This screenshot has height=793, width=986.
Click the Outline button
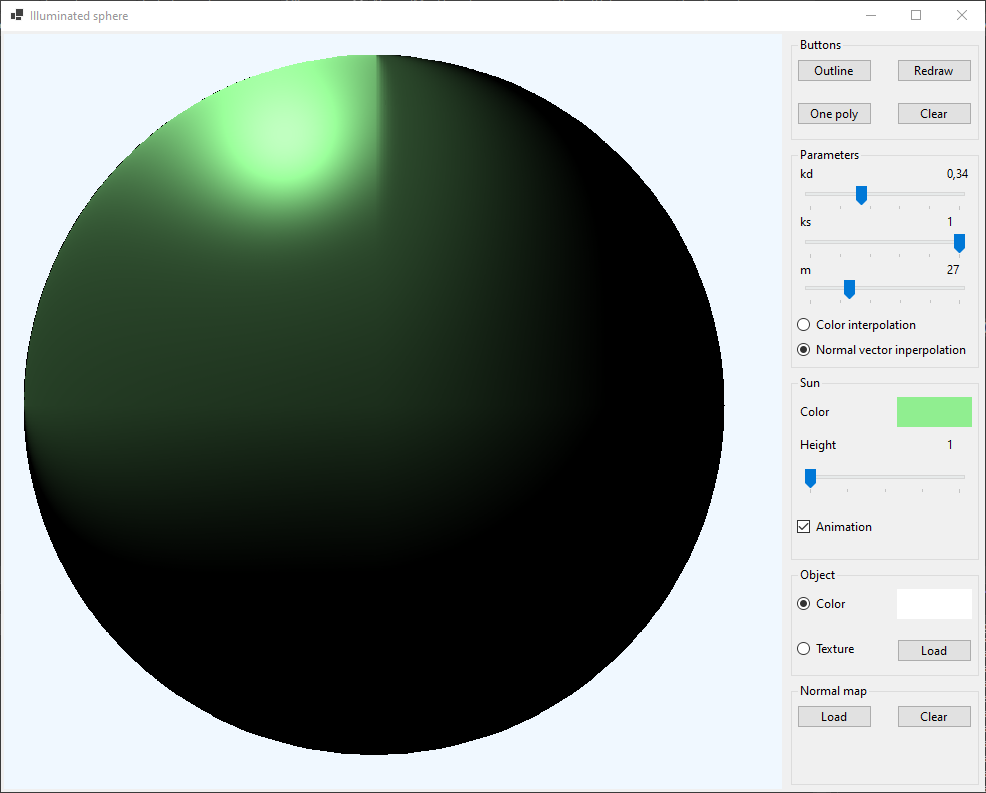point(834,71)
